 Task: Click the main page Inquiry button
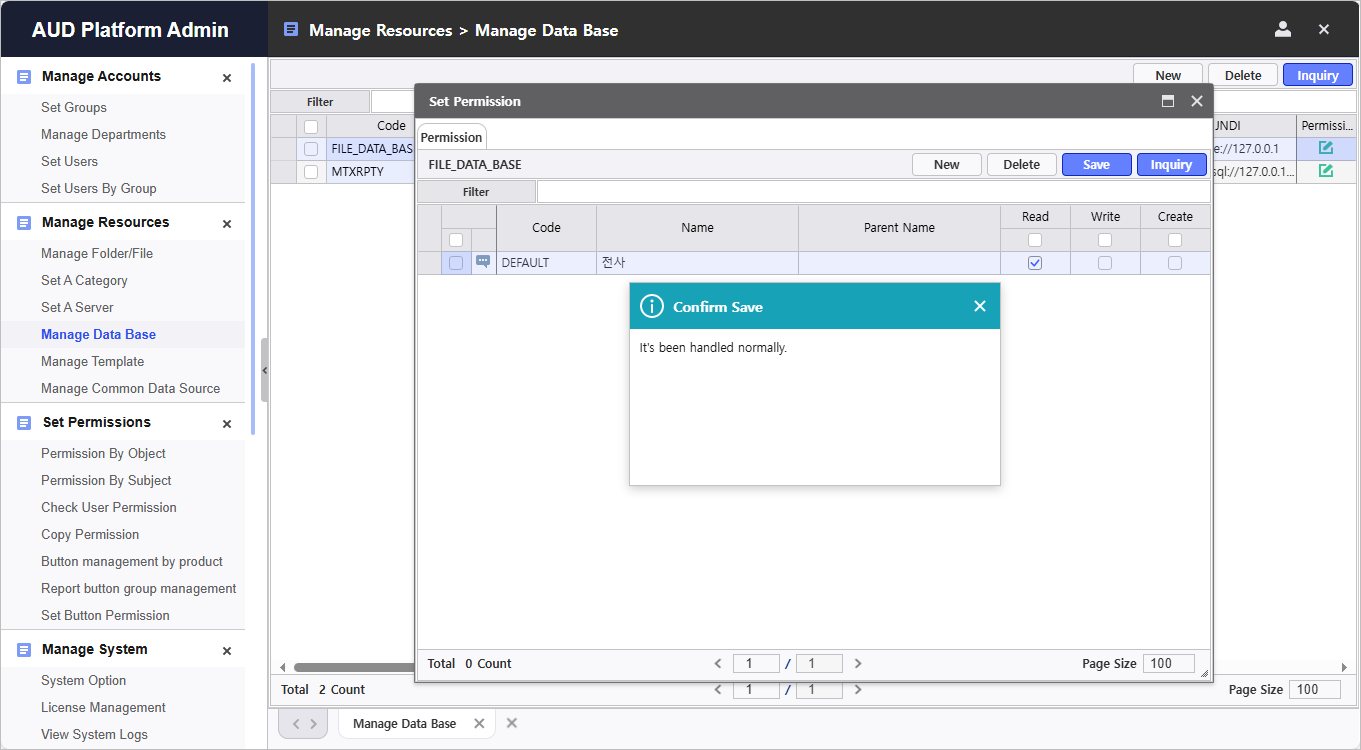[1318, 75]
